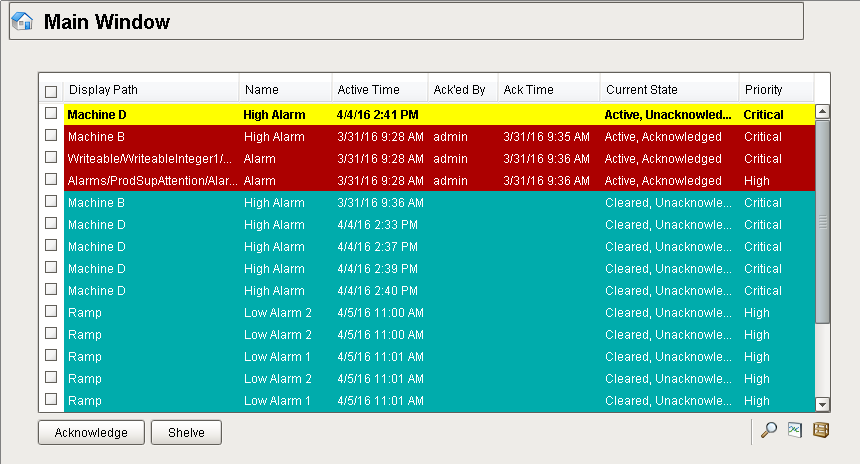Viewport: 860px width, 464px height.
Task: Click the Shelve button
Action: [x=186, y=432]
